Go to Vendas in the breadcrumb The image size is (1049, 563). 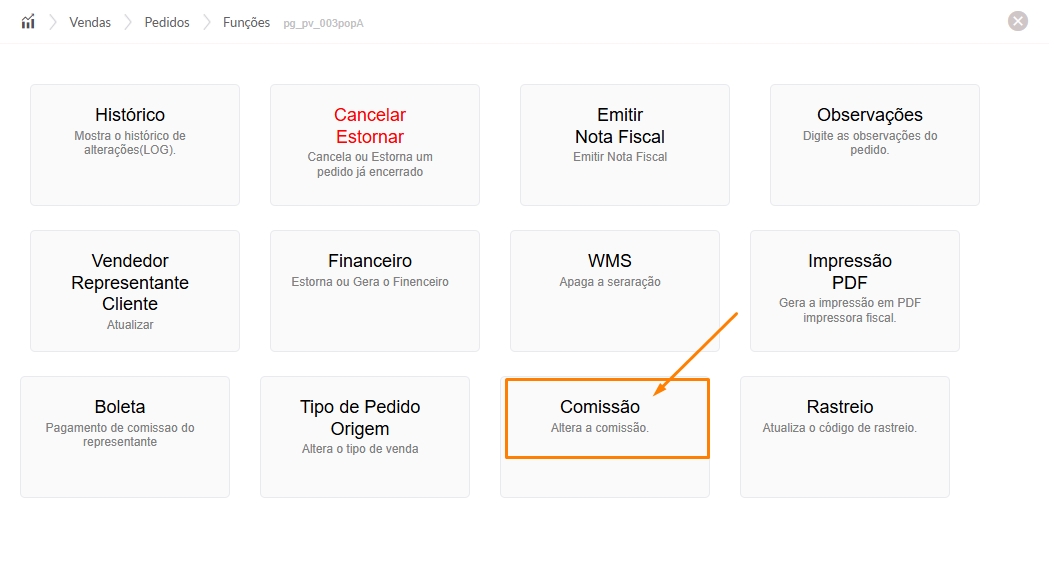90,22
